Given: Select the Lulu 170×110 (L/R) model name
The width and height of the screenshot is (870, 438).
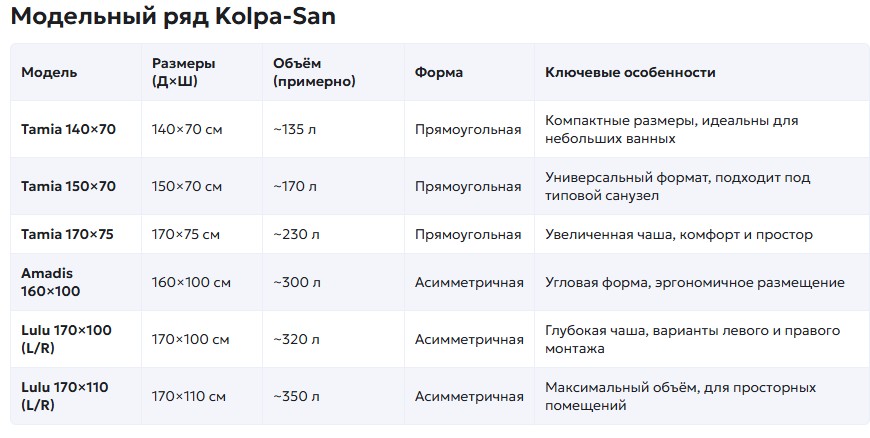Looking at the screenshot, I should point(65,396).
